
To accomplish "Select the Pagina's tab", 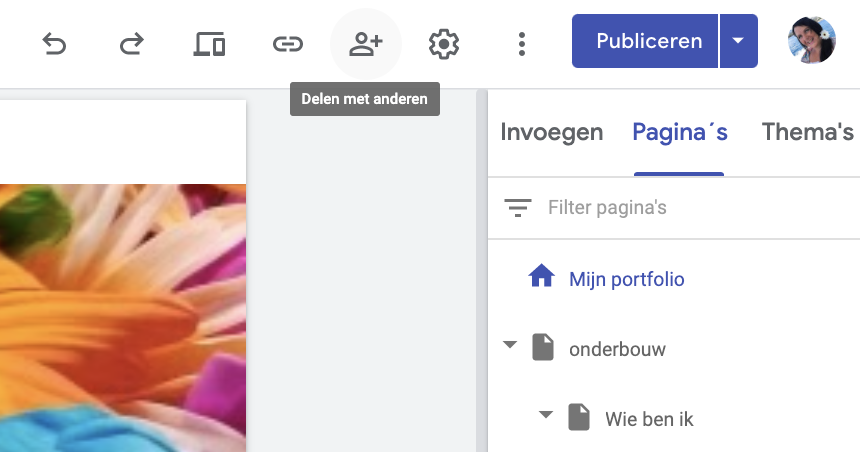I will pos(680,132).
